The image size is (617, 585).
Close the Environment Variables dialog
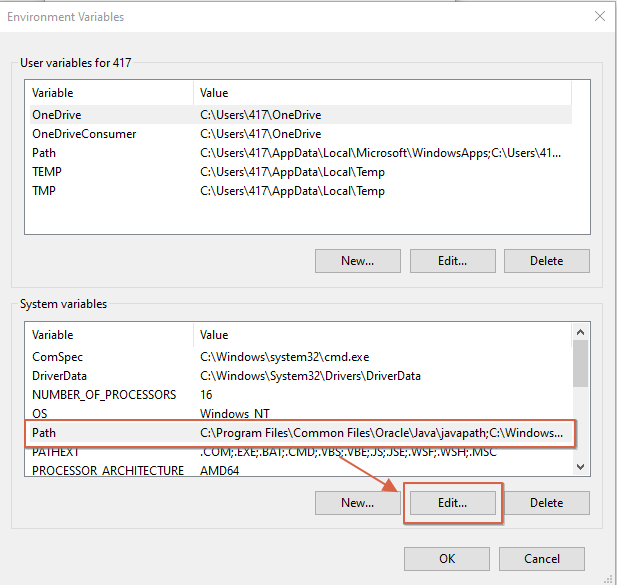pyautogui.click(x=599, y=16)
